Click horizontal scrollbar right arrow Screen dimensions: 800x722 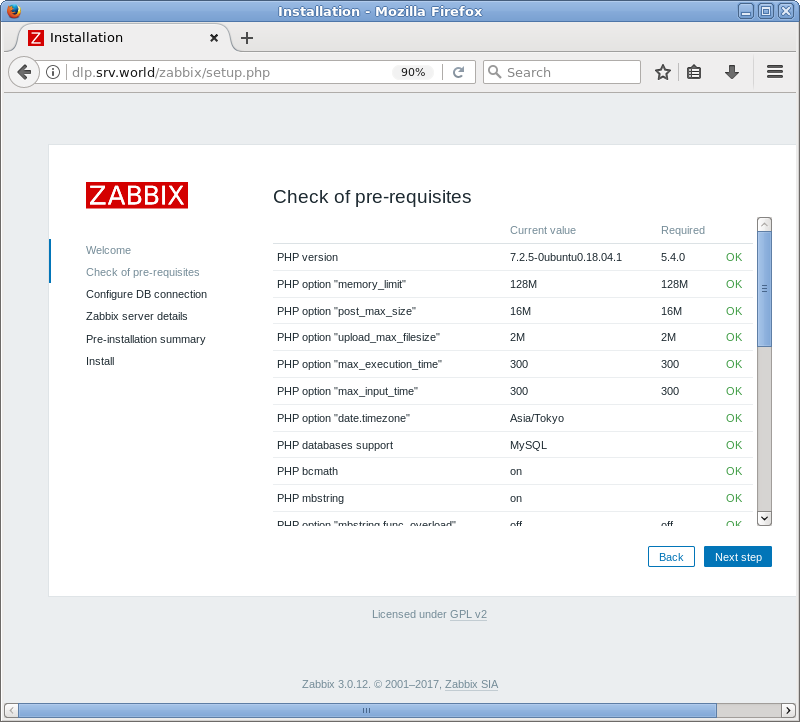click(788, 710)
